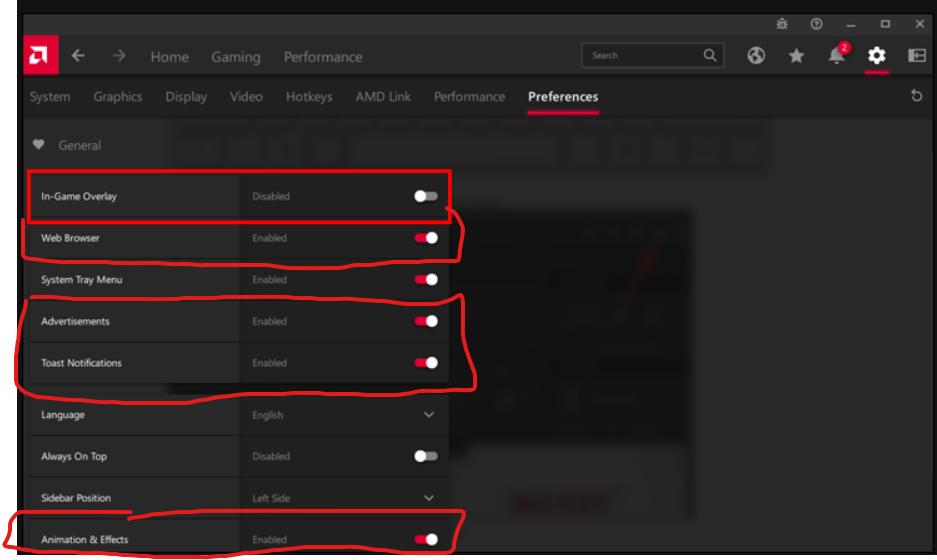Enable the Always On Top toggle
The image size is (937, 560).
425,456
